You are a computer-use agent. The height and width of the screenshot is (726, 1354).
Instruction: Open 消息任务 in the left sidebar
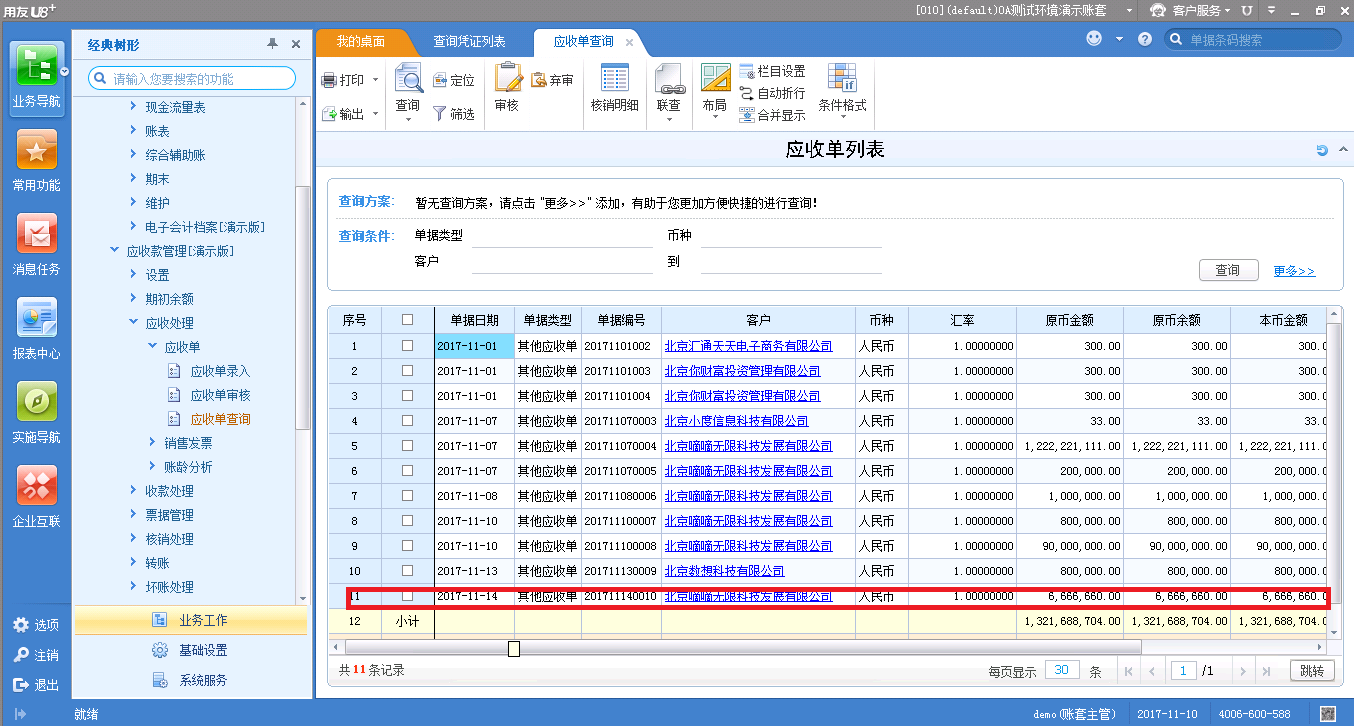click(37, 235)
